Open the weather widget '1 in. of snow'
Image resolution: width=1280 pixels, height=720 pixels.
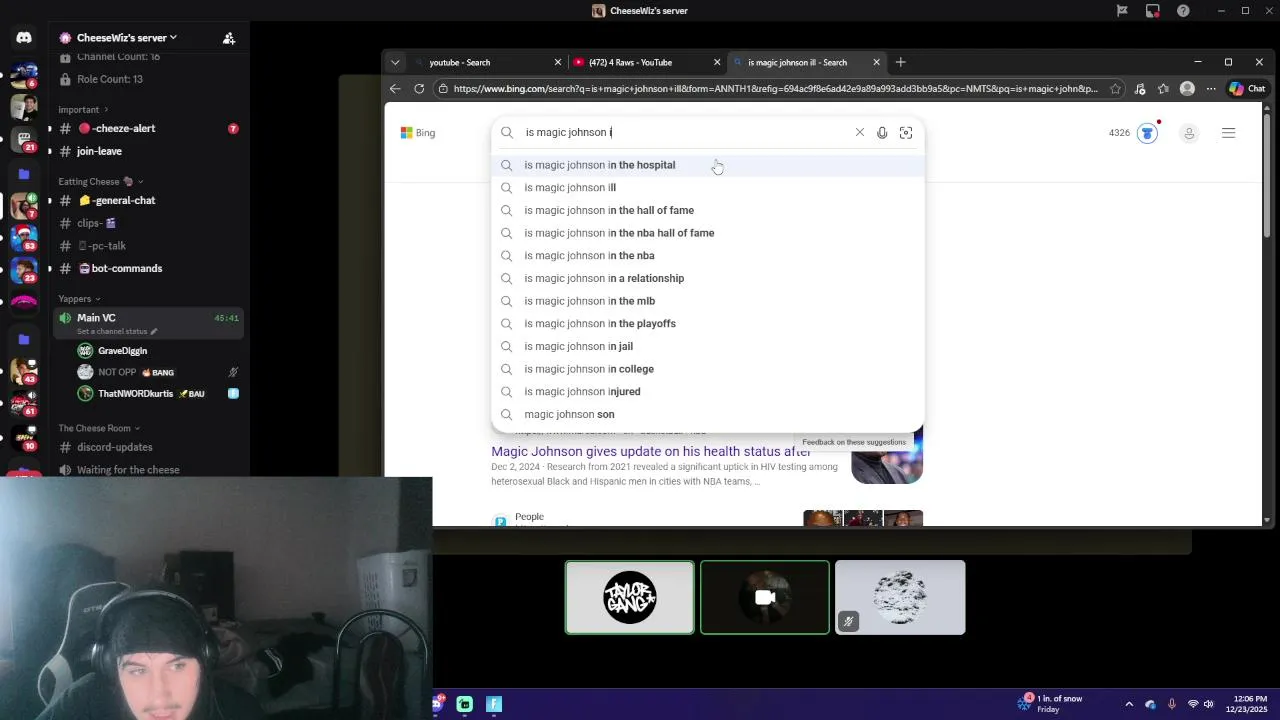point(1051,704)
